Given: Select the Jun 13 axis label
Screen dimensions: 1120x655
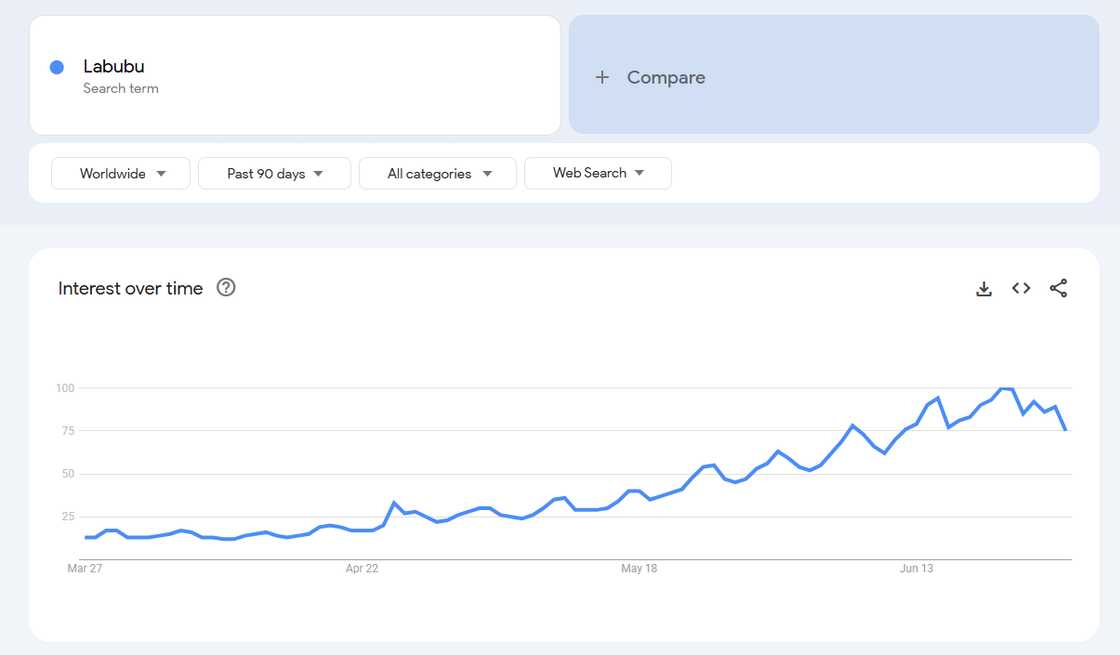Looking at the screenshot, I should (917, 568).
